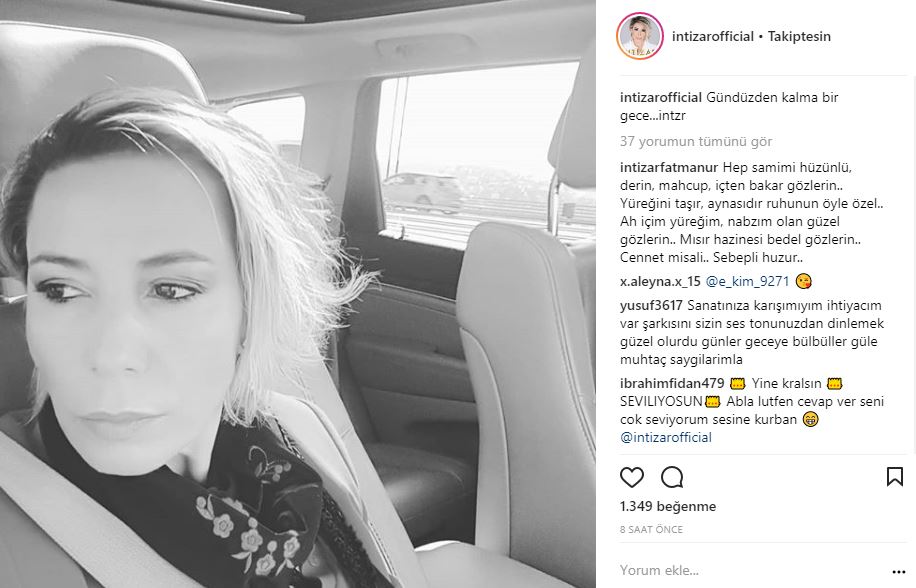
Task: Click the kissing emoji in aleyna's comment
Action: click(803, 281)
